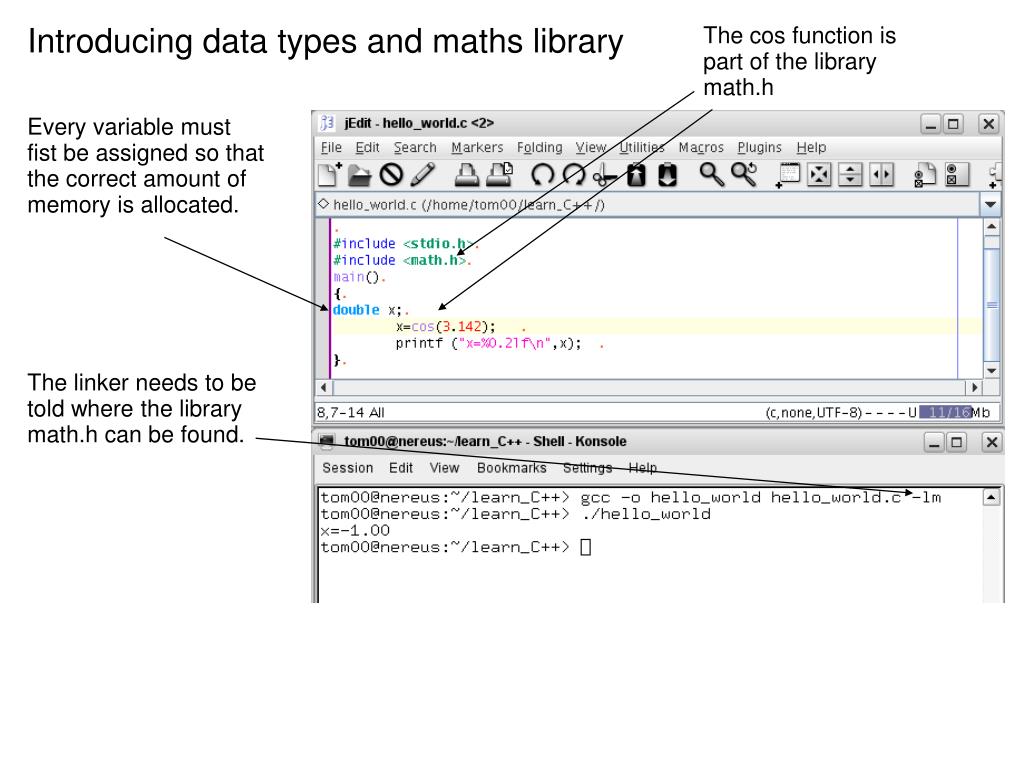Open the Settings menu in Konsole
1023x767 pixels.
(x=587, y=468)
